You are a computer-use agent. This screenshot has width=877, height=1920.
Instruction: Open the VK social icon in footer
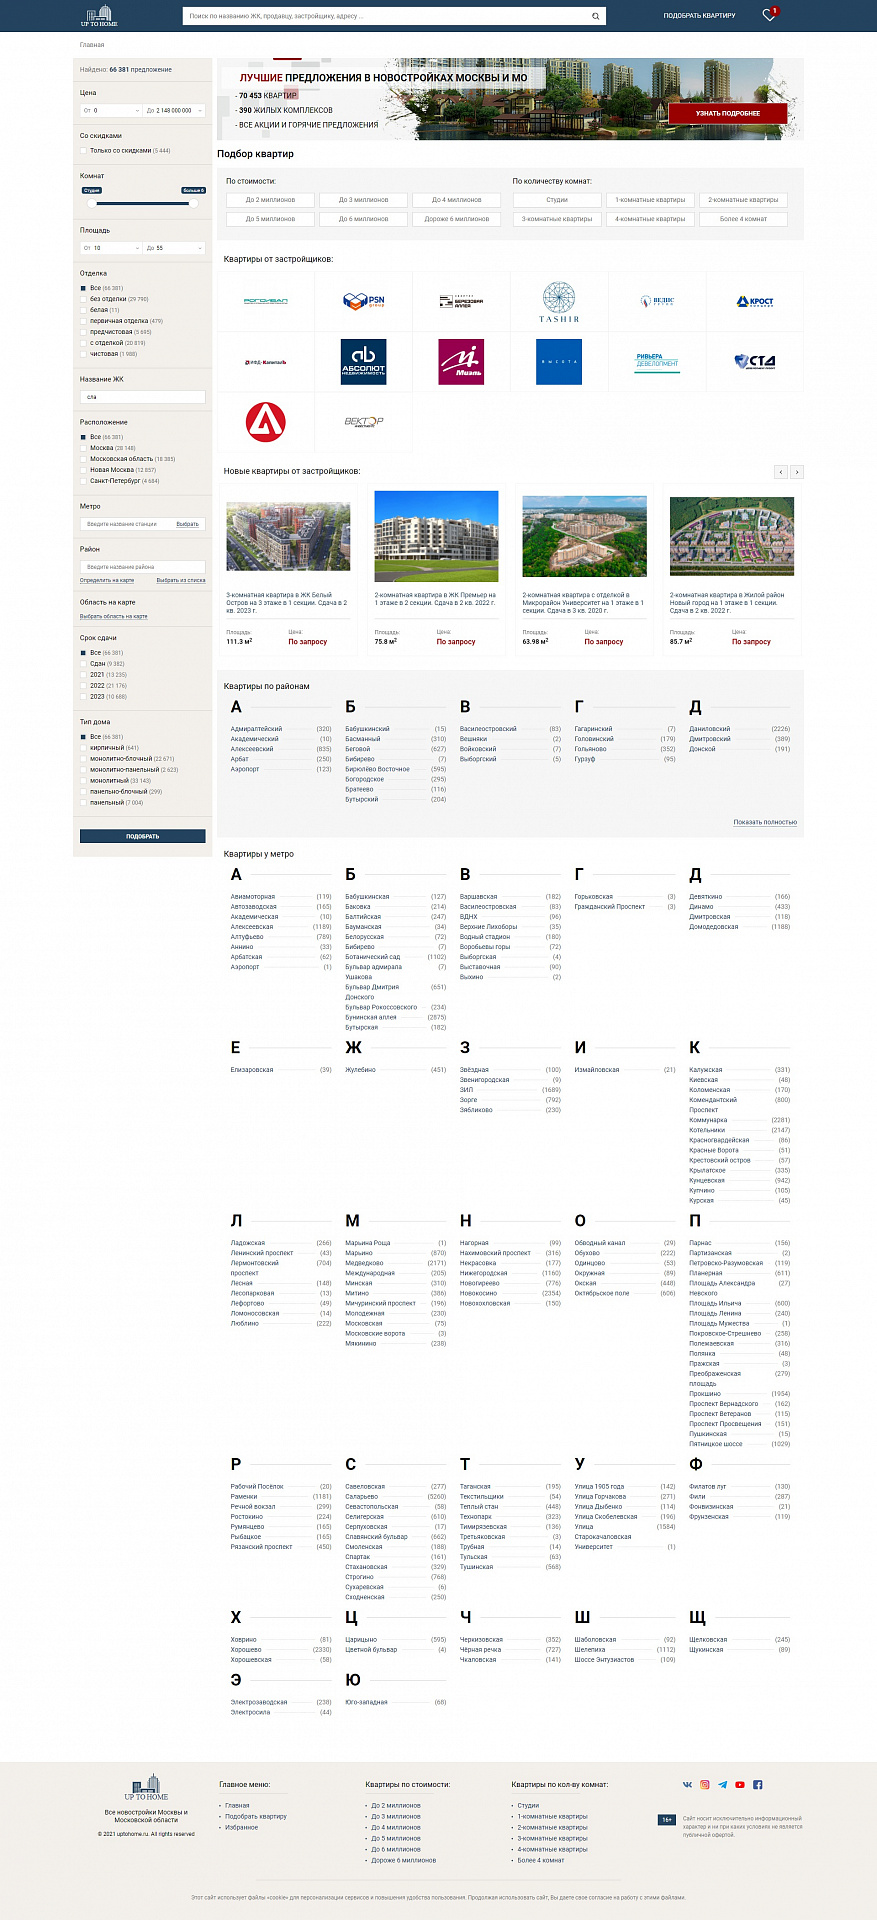687,1784
